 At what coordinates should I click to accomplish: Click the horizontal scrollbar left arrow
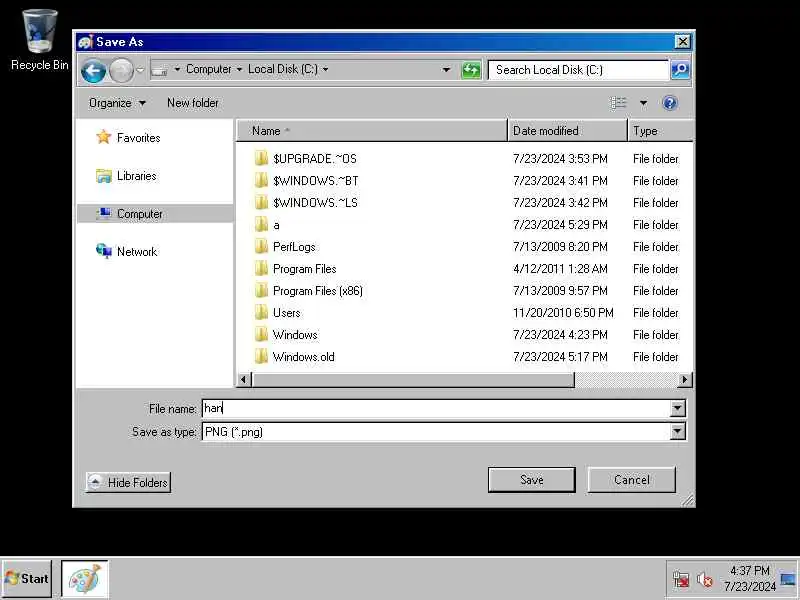pos(244,380)
